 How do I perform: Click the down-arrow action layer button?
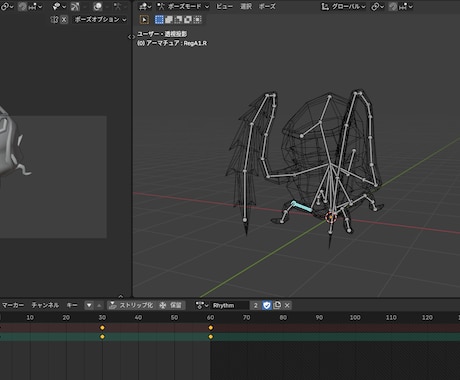[89, 305]
